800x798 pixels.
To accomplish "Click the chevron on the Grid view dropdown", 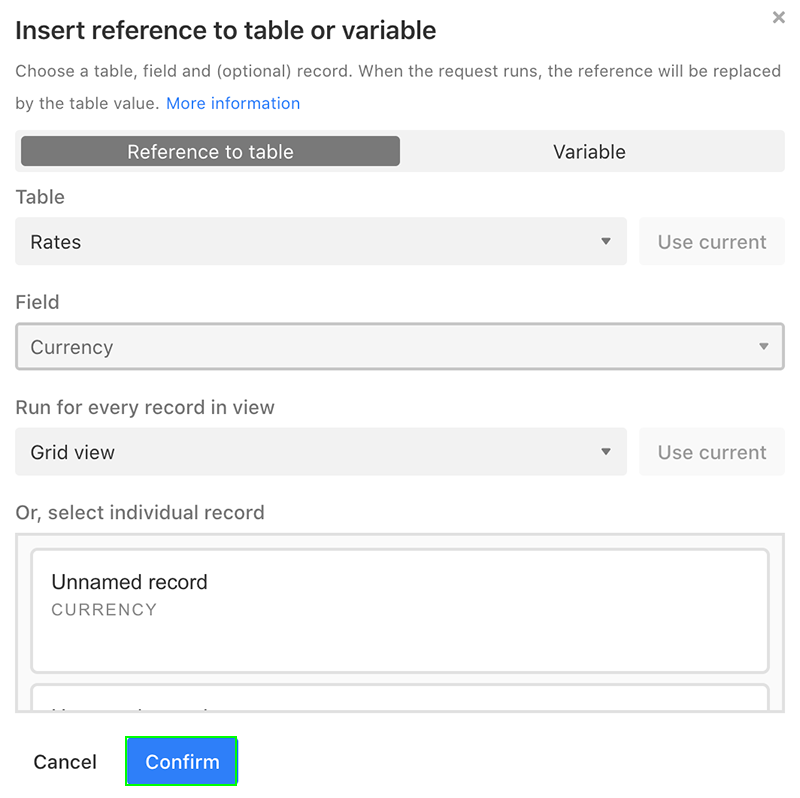I will tap(606, 452).
